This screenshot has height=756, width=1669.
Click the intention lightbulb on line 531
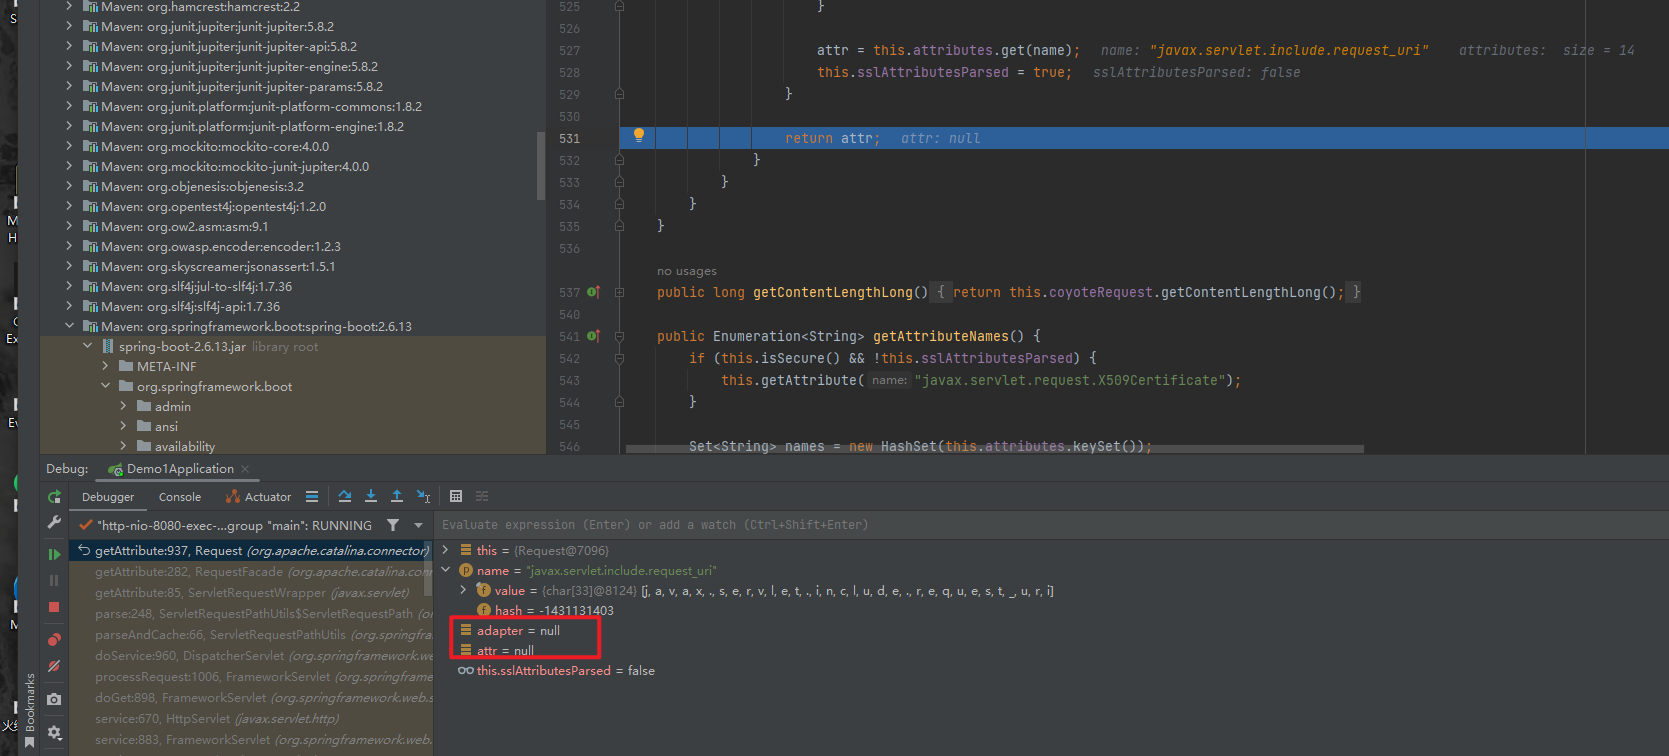point(639,136)
